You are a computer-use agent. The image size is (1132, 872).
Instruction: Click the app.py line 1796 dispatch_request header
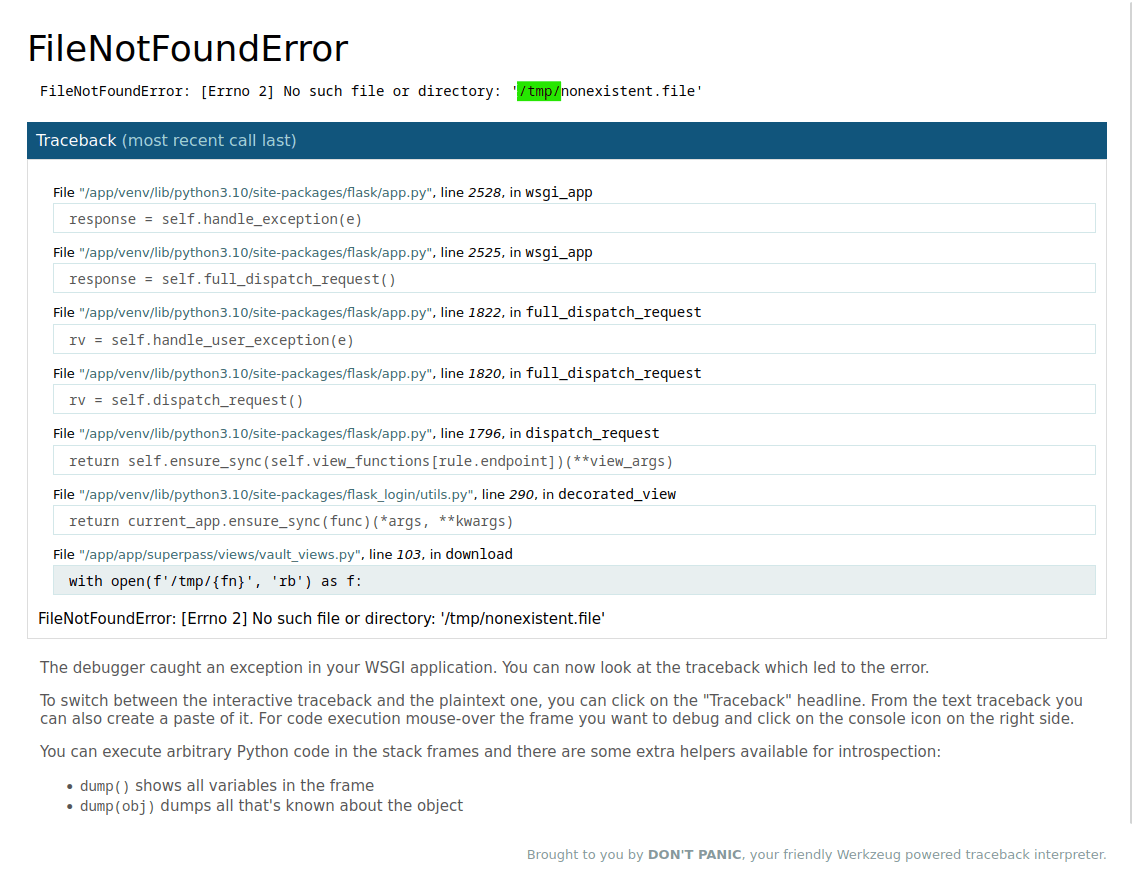coord(355,434)
